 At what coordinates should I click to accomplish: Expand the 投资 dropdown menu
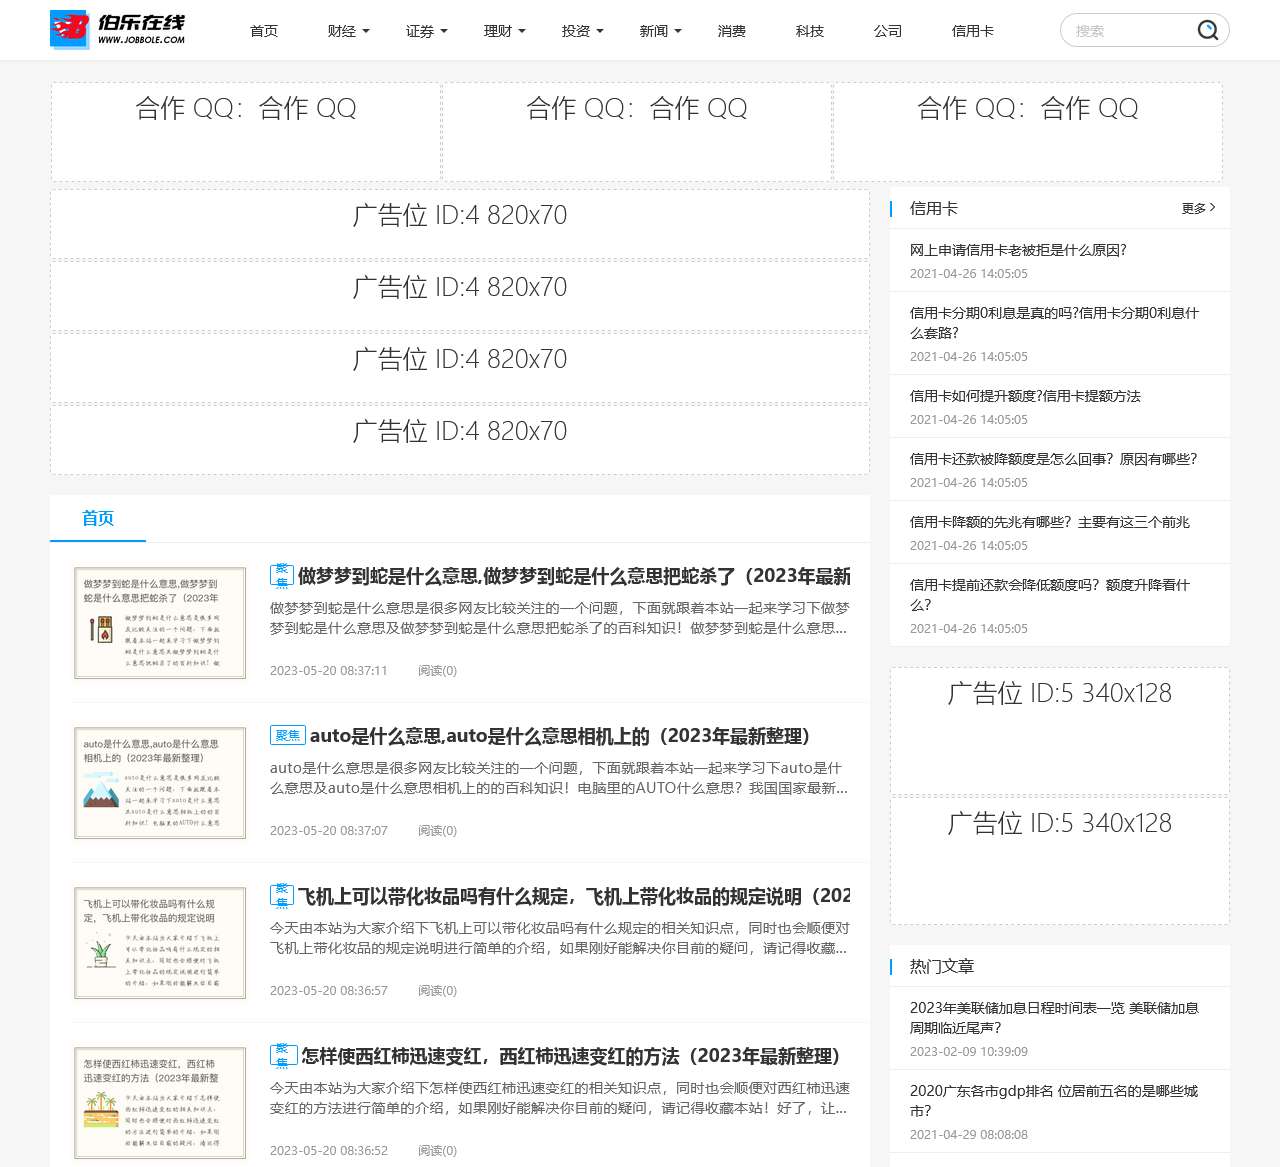click(582, 31)
